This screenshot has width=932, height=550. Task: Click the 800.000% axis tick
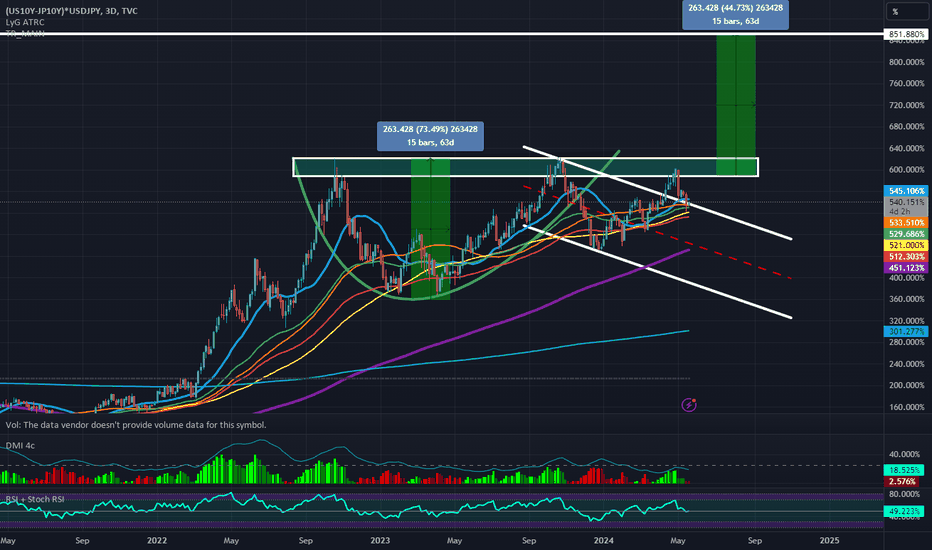tap(906, 62)
